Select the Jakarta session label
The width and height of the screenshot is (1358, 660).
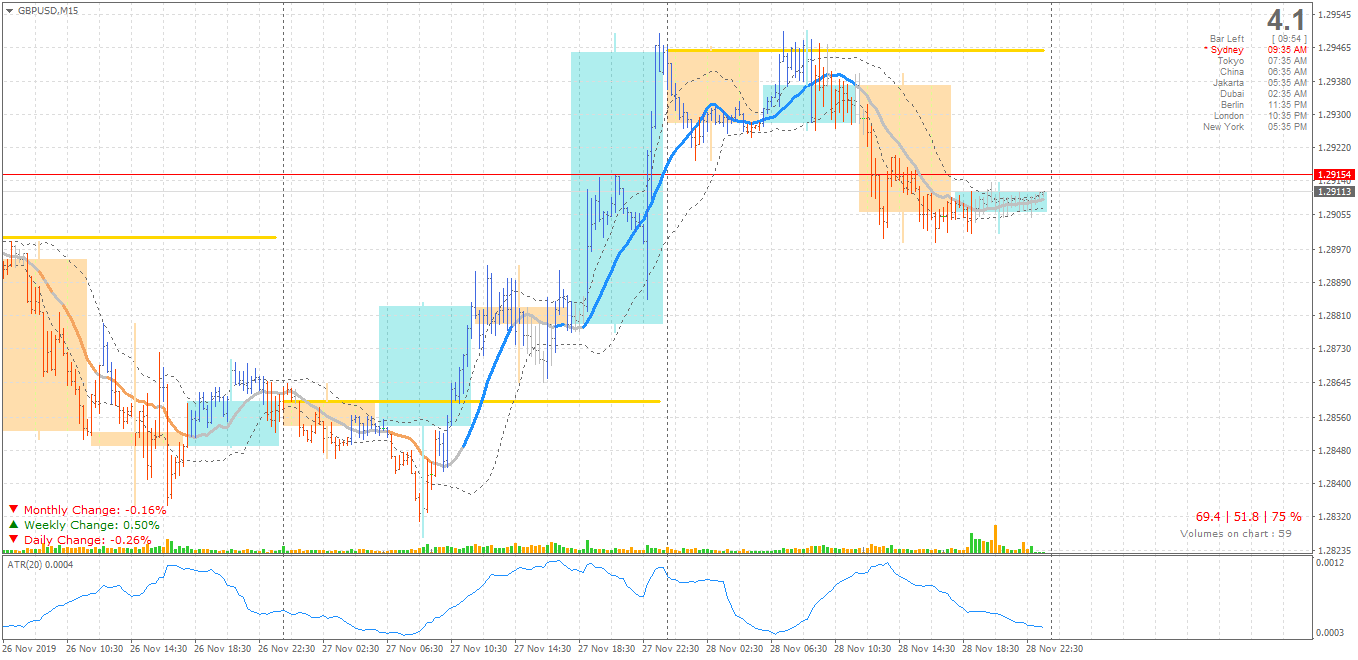[1229, 83]
